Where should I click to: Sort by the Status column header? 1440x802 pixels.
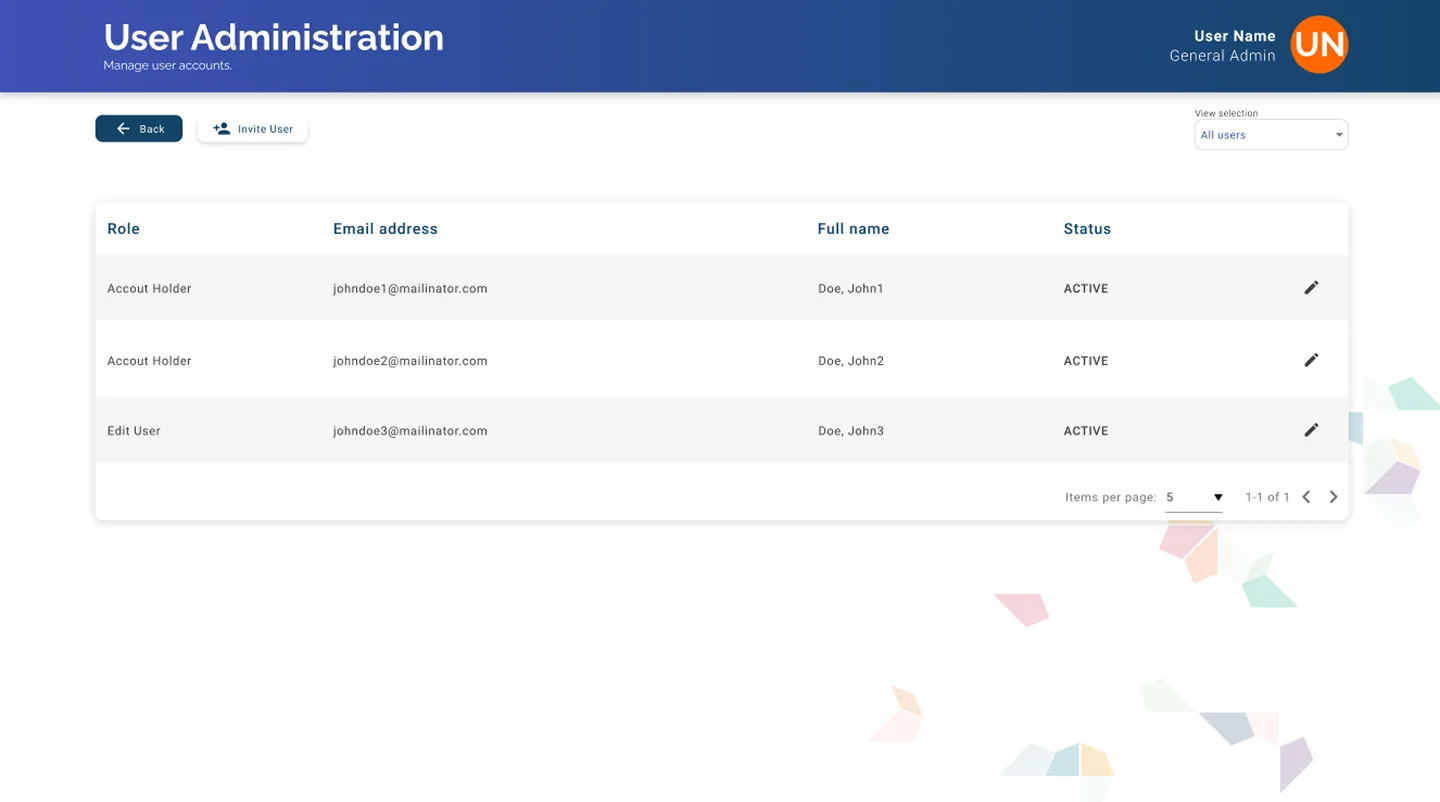[1087, 229]
